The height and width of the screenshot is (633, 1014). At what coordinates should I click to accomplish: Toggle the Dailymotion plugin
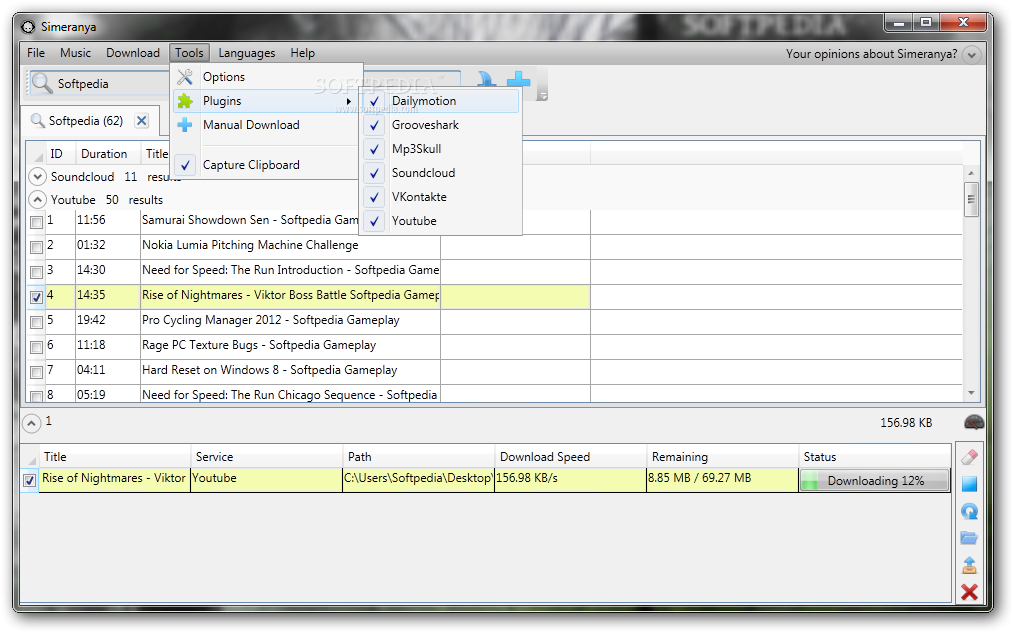point(440,101)
